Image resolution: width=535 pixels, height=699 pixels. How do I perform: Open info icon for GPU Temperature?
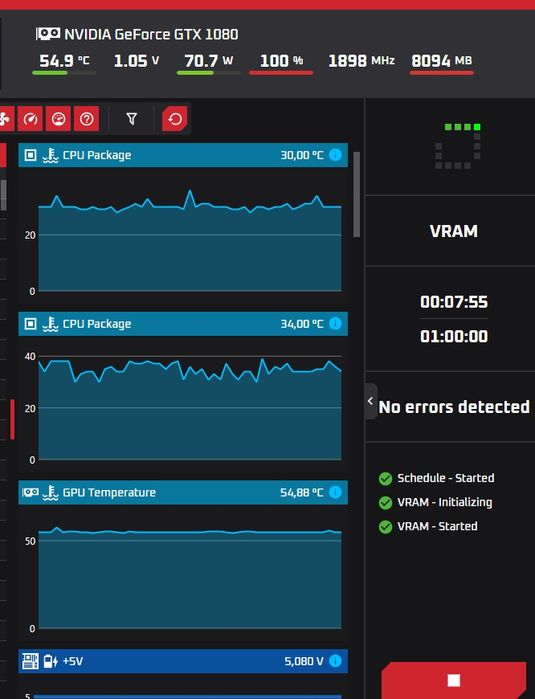tap(335, 492)
